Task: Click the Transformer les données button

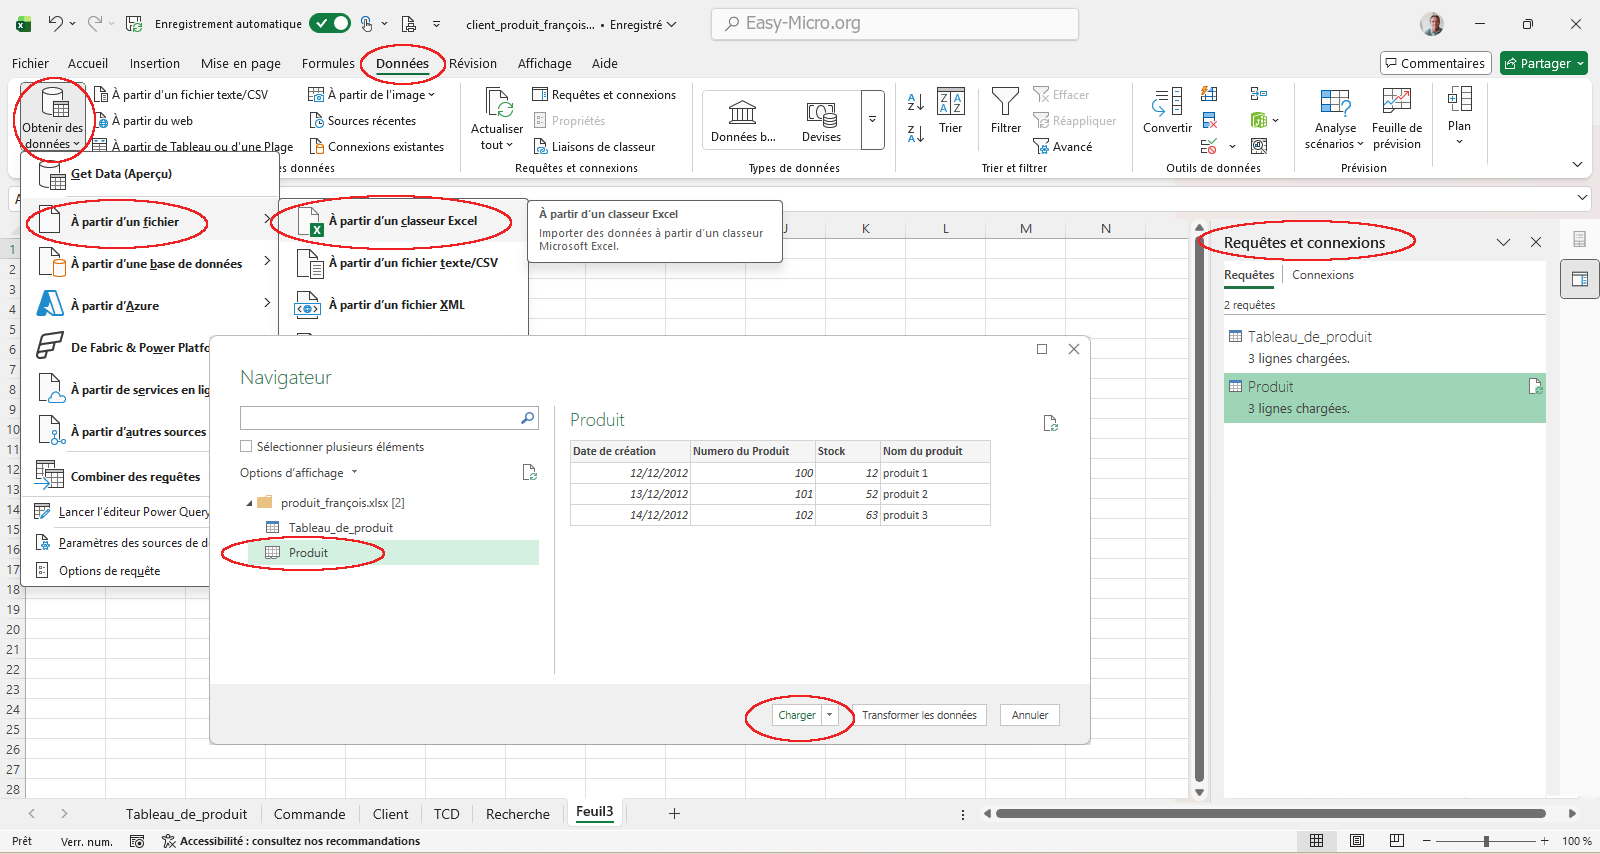Action: pos(919,715)
